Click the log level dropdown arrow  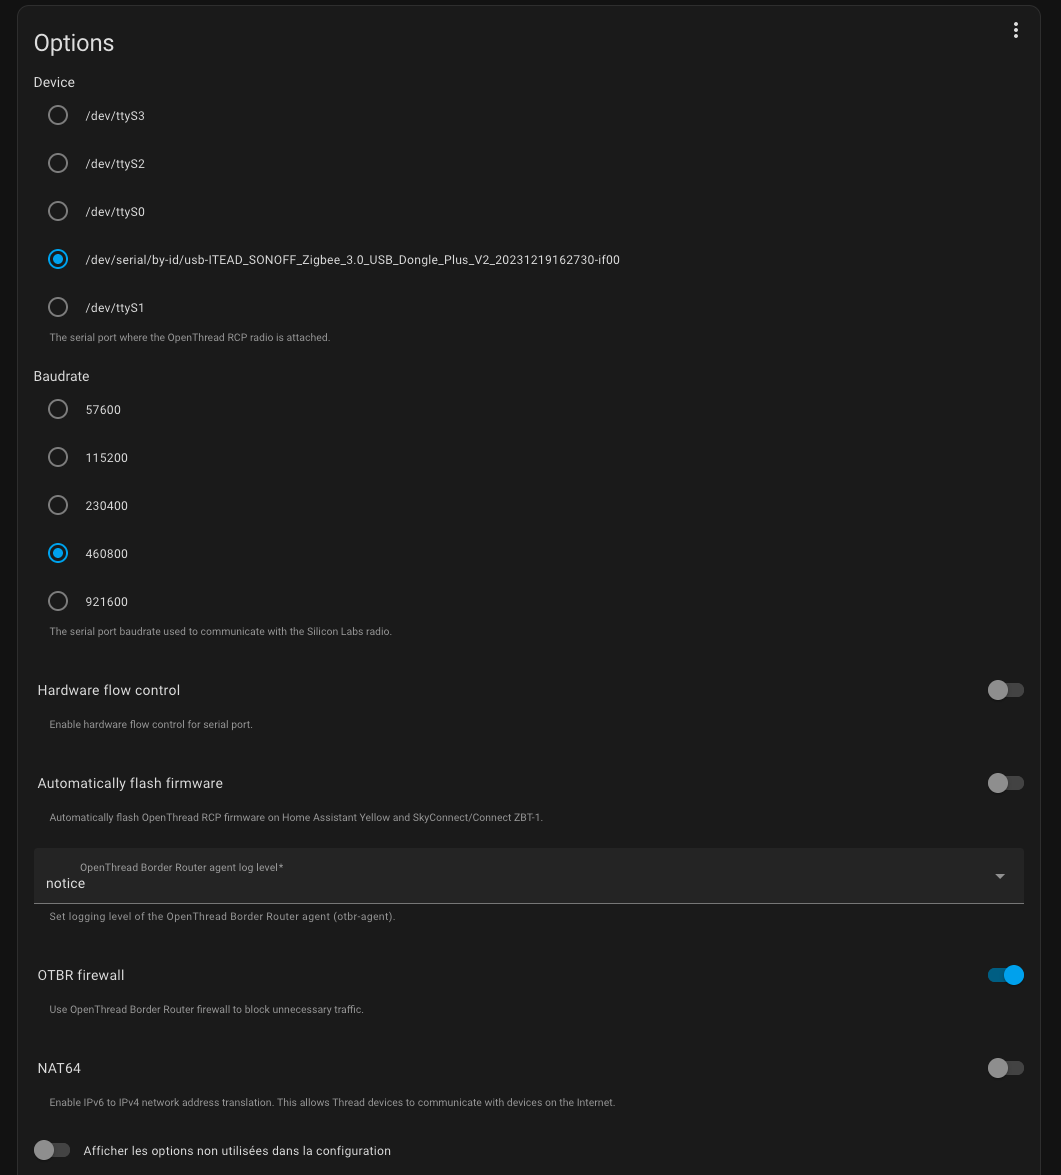[x=999, y=877]
